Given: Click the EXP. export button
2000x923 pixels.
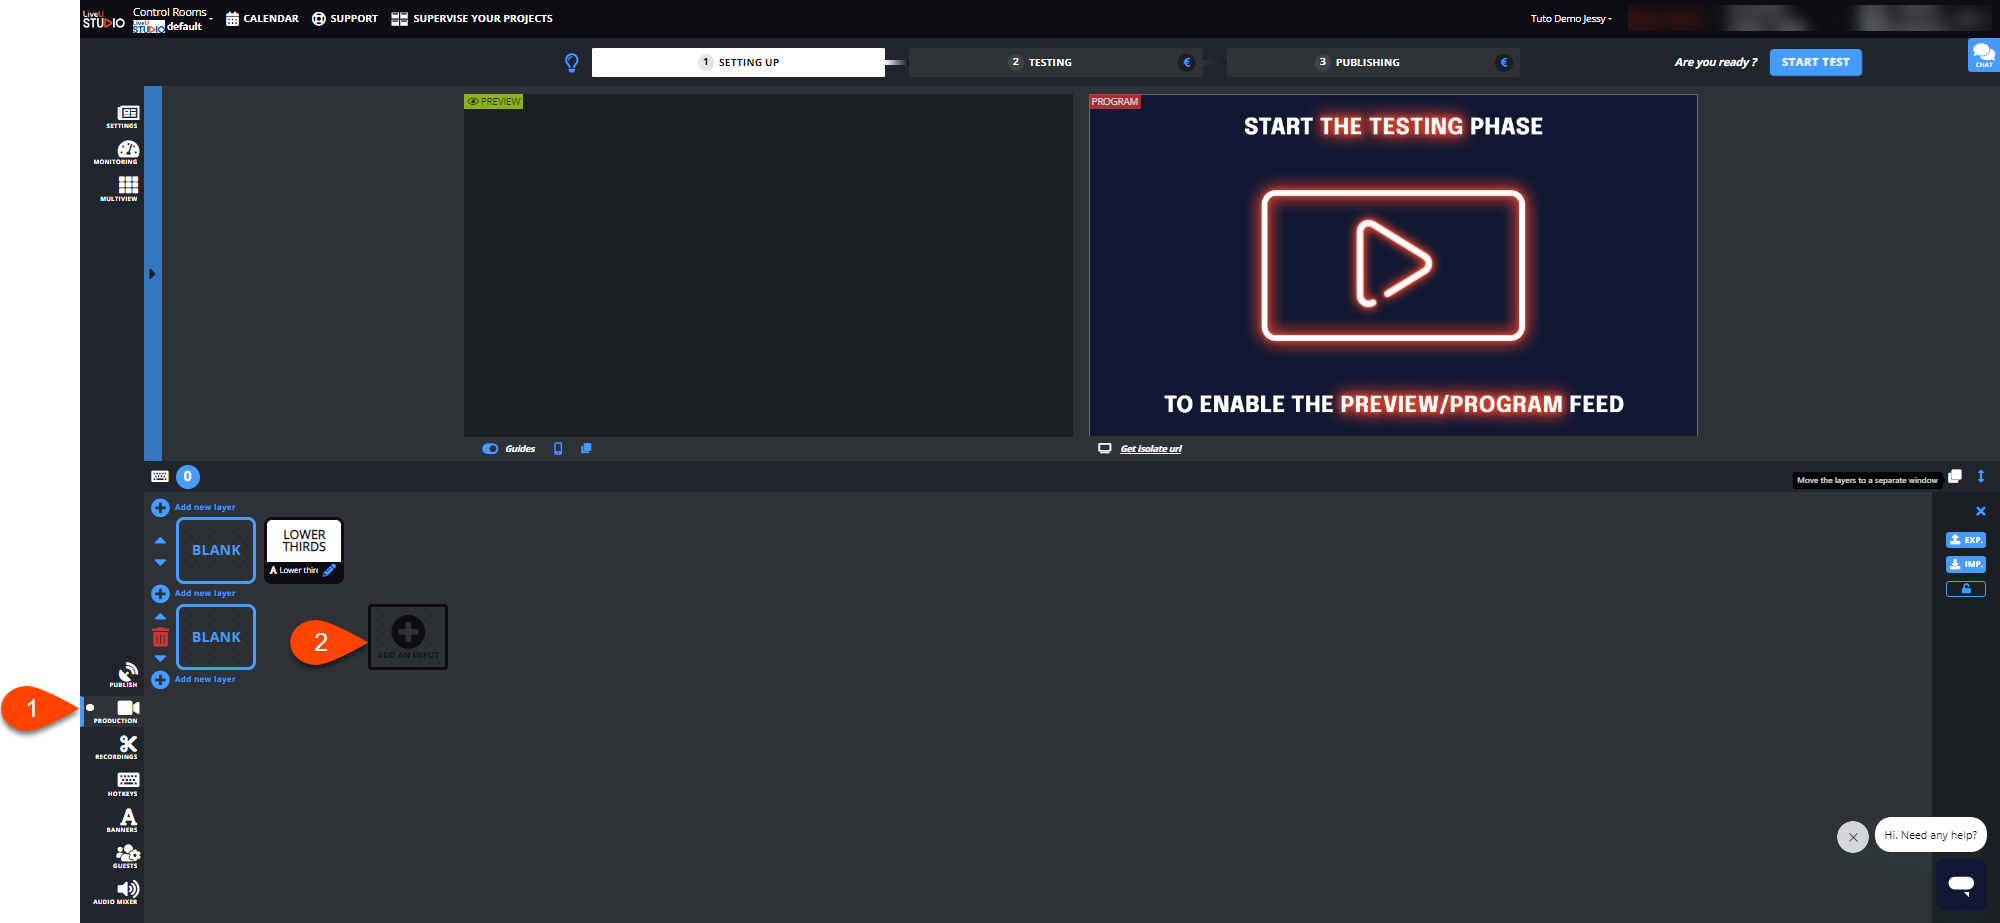Looking at the screenshot, I should click(x=1965, y=540).
